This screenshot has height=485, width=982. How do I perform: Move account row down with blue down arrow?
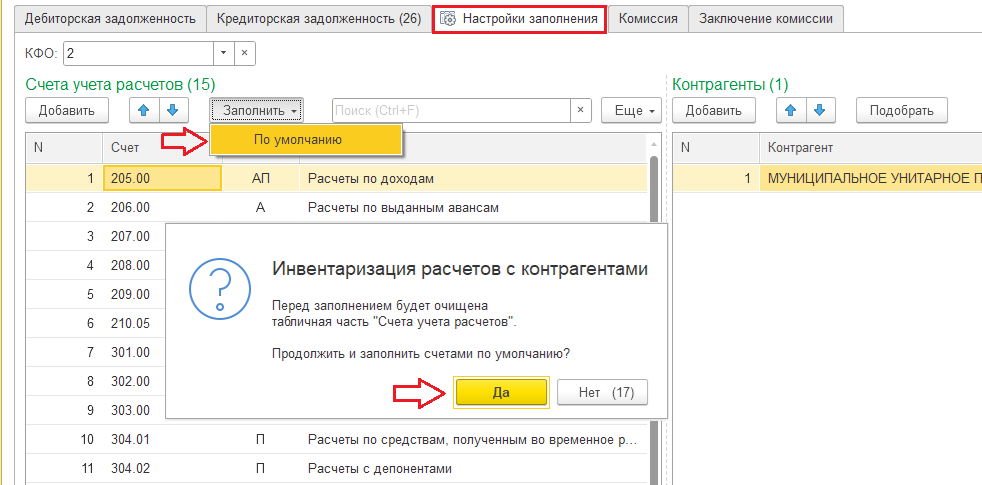coord(173,110)
